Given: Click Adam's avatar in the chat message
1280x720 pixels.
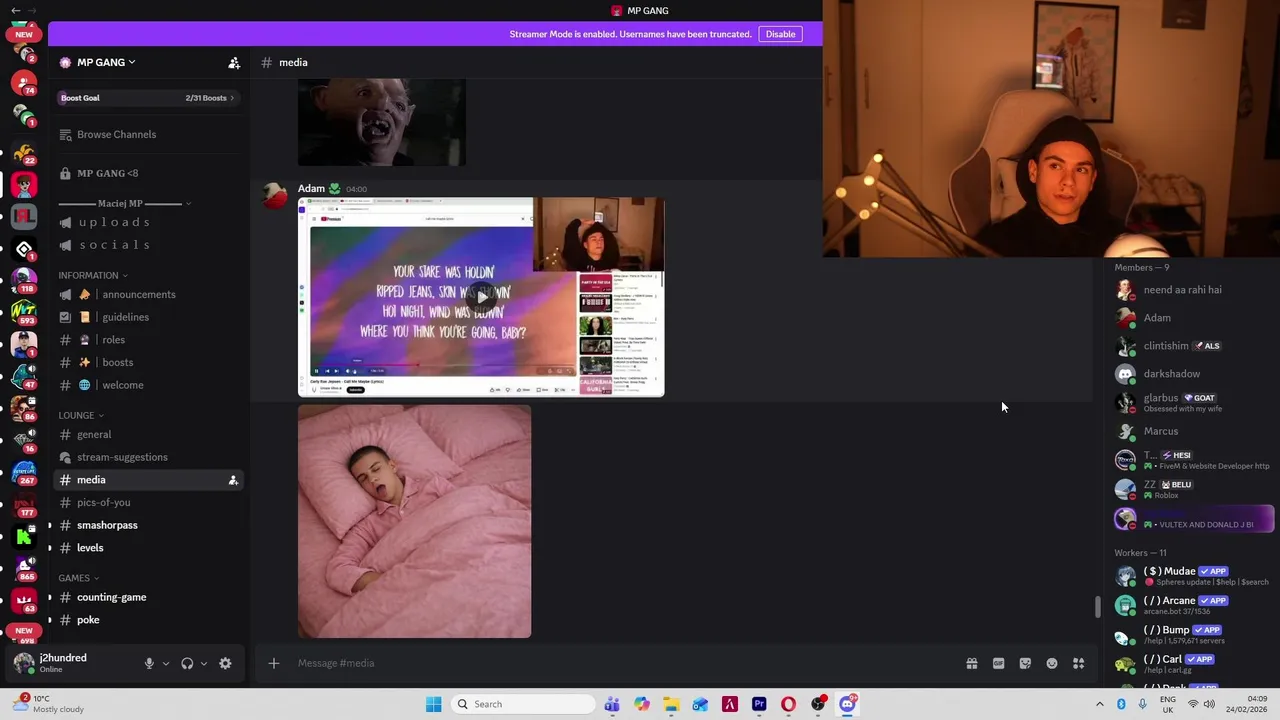Looking at the screenshot, I should tap(275, 195).
